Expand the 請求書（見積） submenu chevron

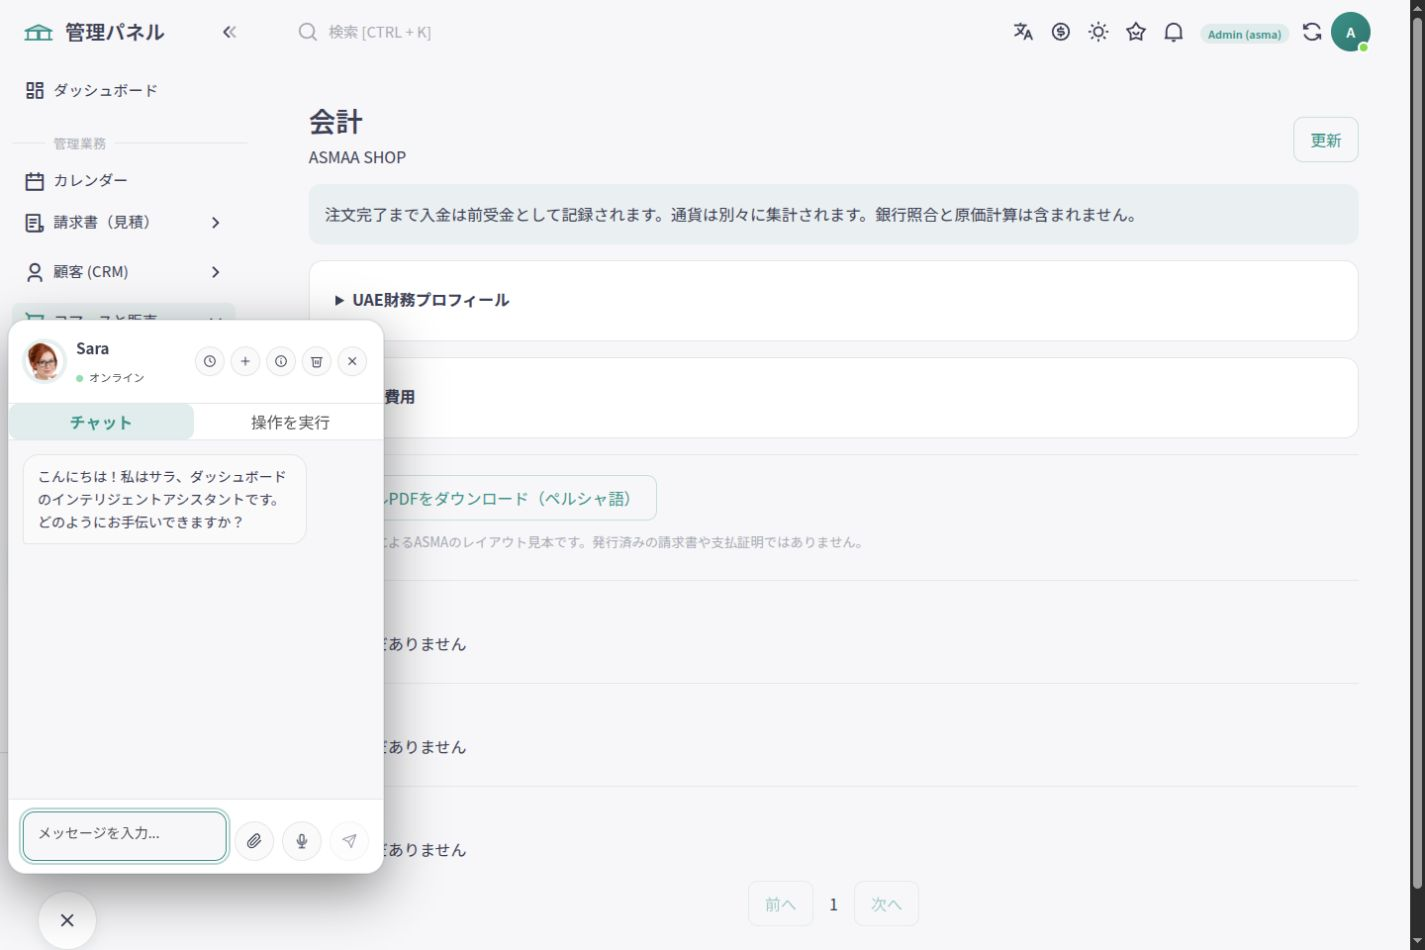[215, 223]
